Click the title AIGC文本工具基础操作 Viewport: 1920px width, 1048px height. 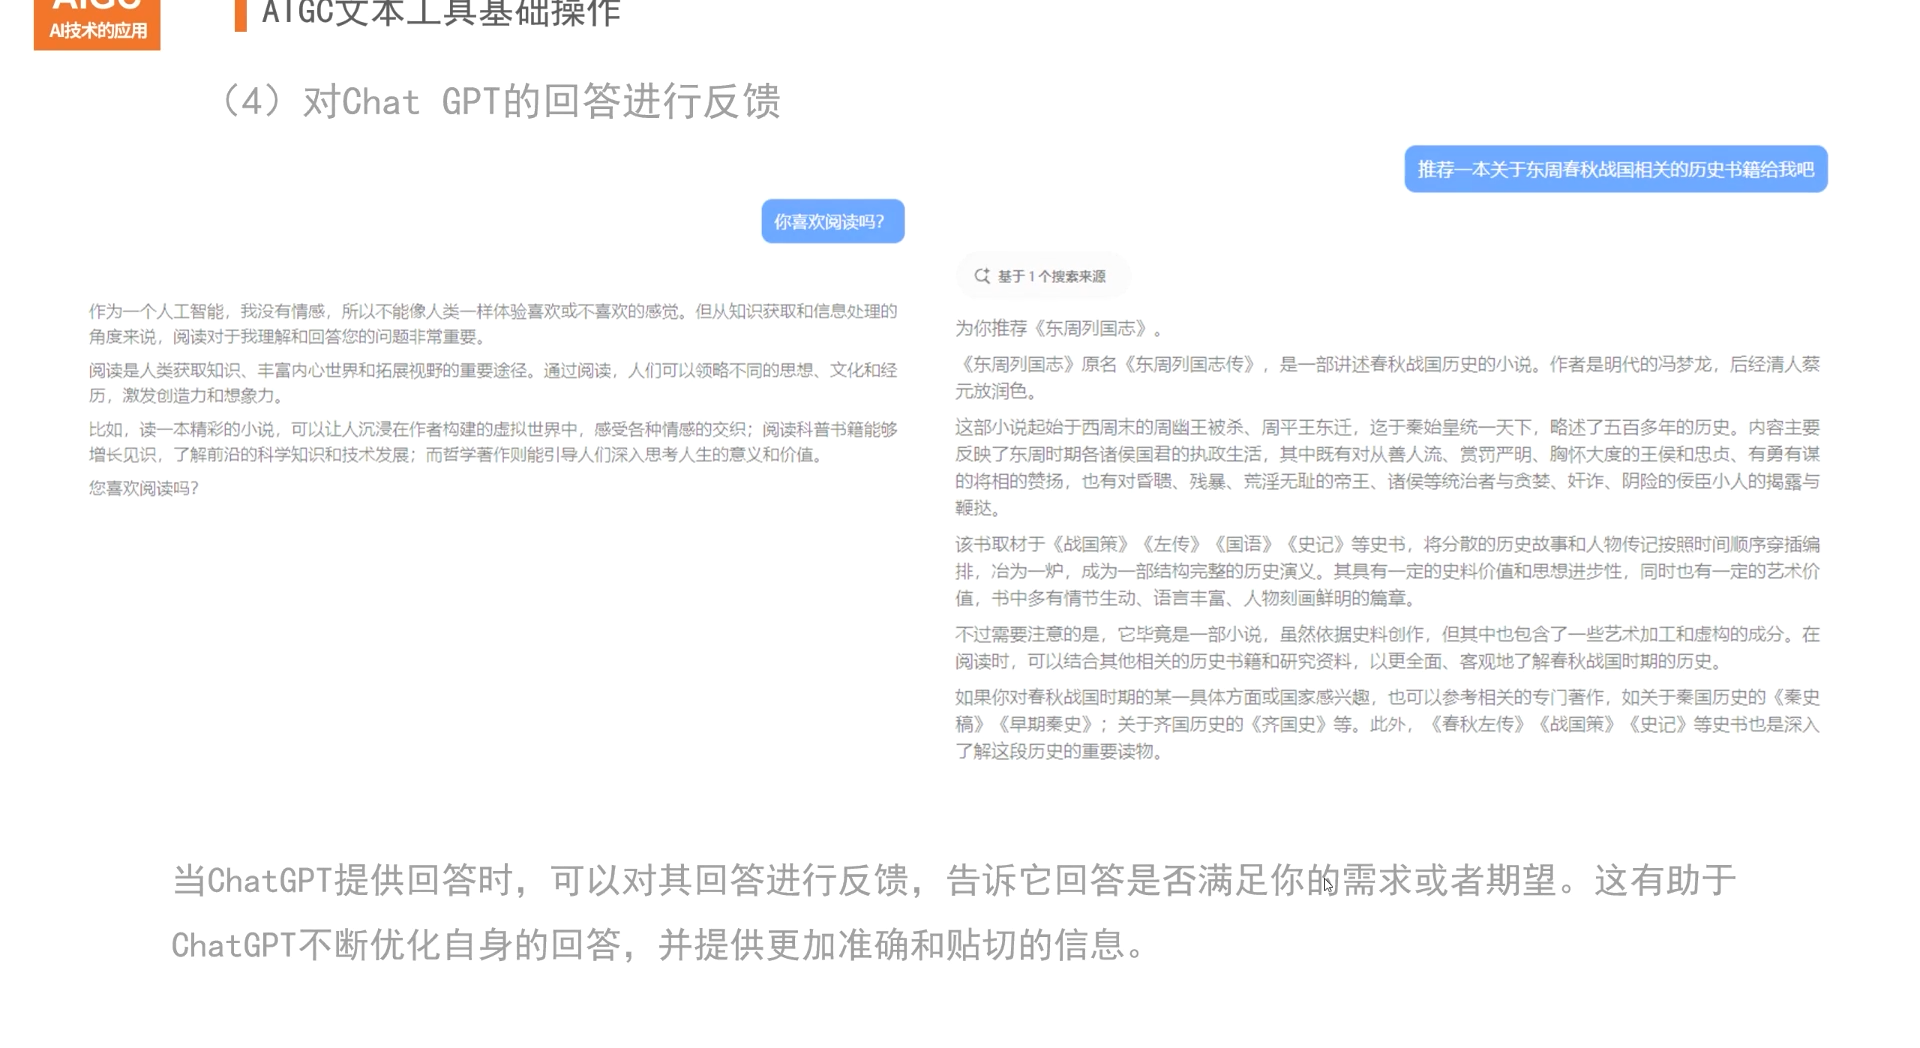[x=441, y=13]
